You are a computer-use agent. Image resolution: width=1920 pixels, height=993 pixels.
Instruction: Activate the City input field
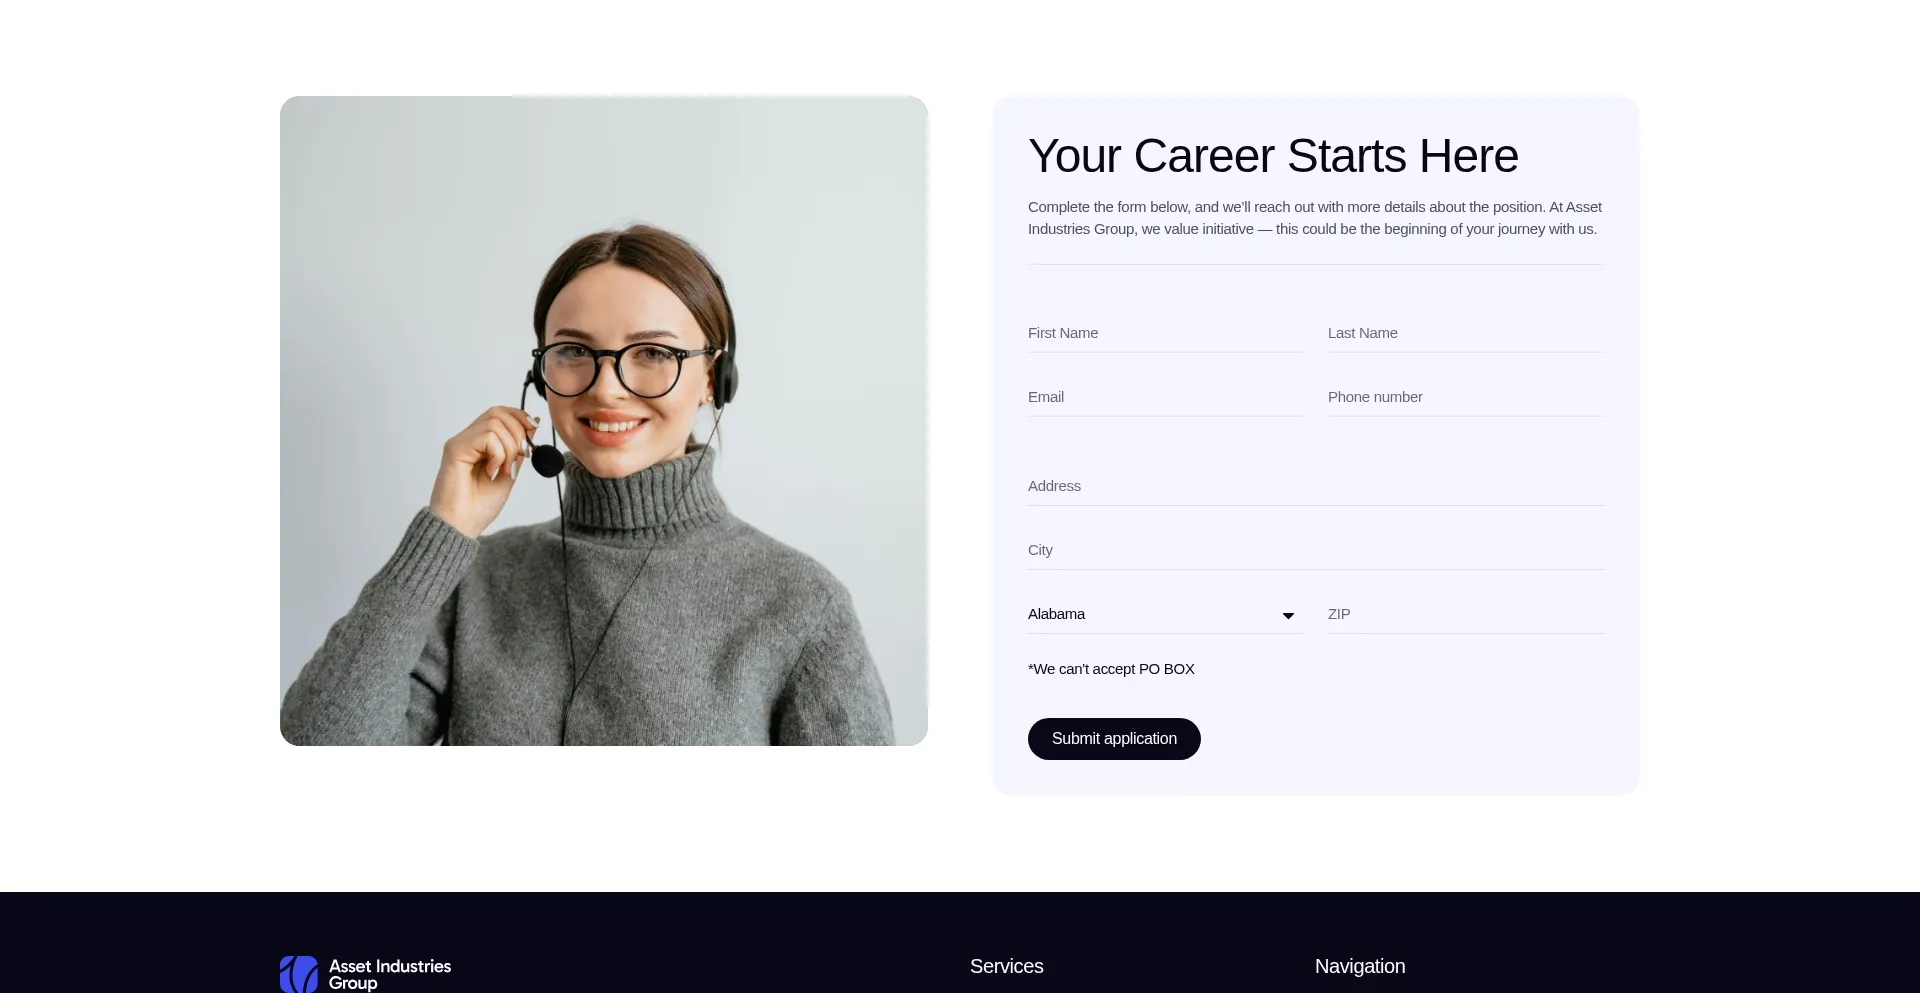point(1315,550)
